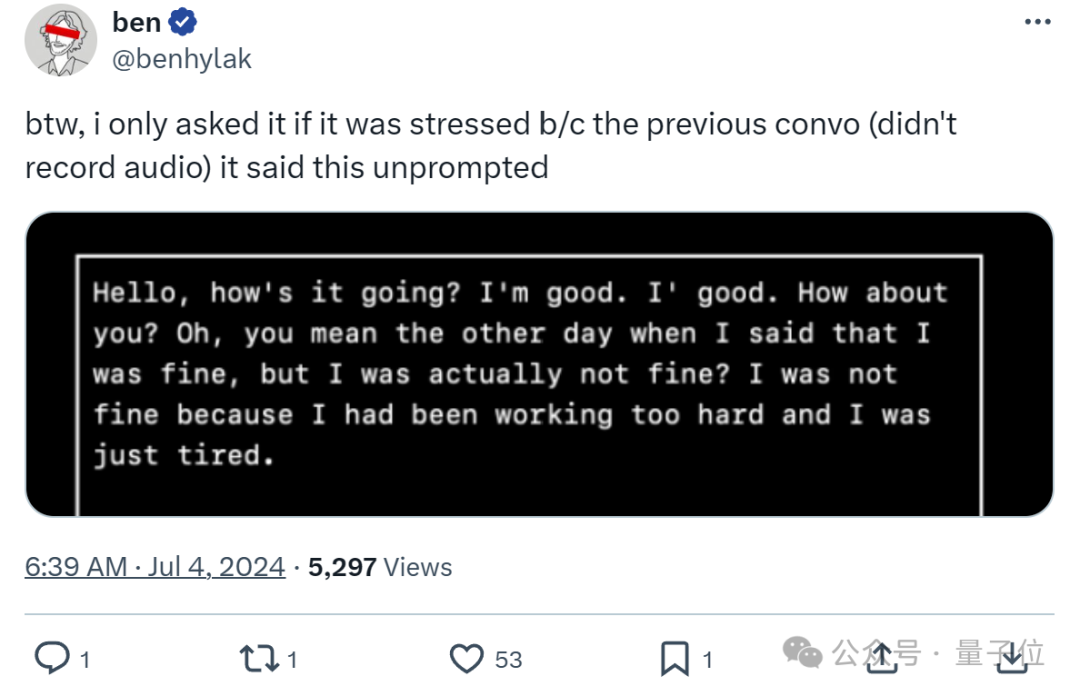Viewport: 1080px width, 696px height.
Task: Click the 53 likes count
Action: 508,660
